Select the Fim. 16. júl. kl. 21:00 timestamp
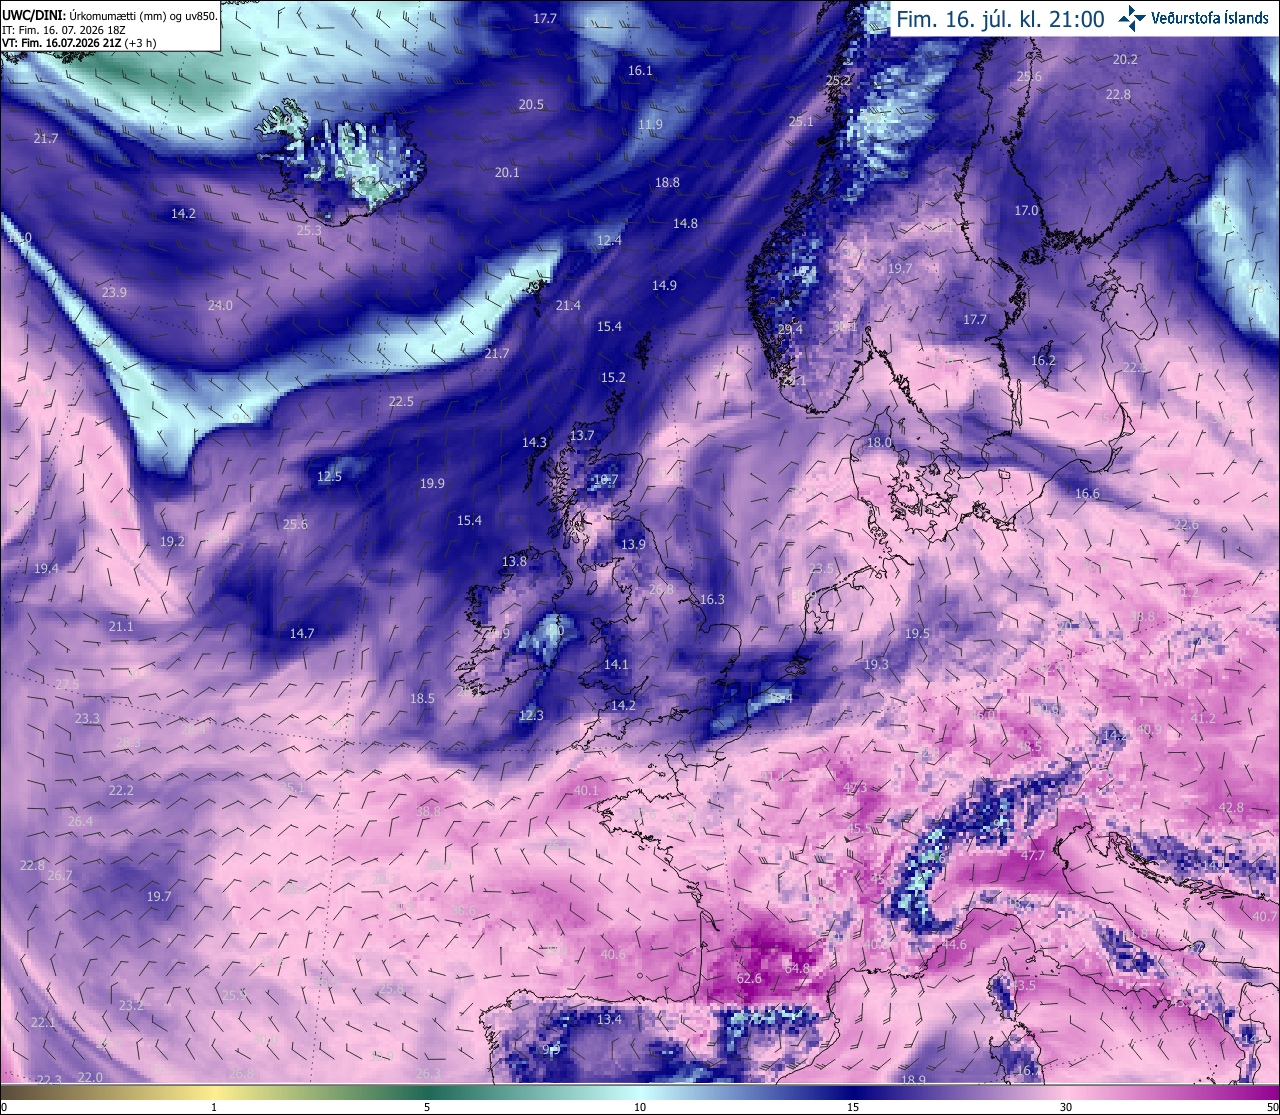The image size is (1280, 1115). coord(1000,19)
